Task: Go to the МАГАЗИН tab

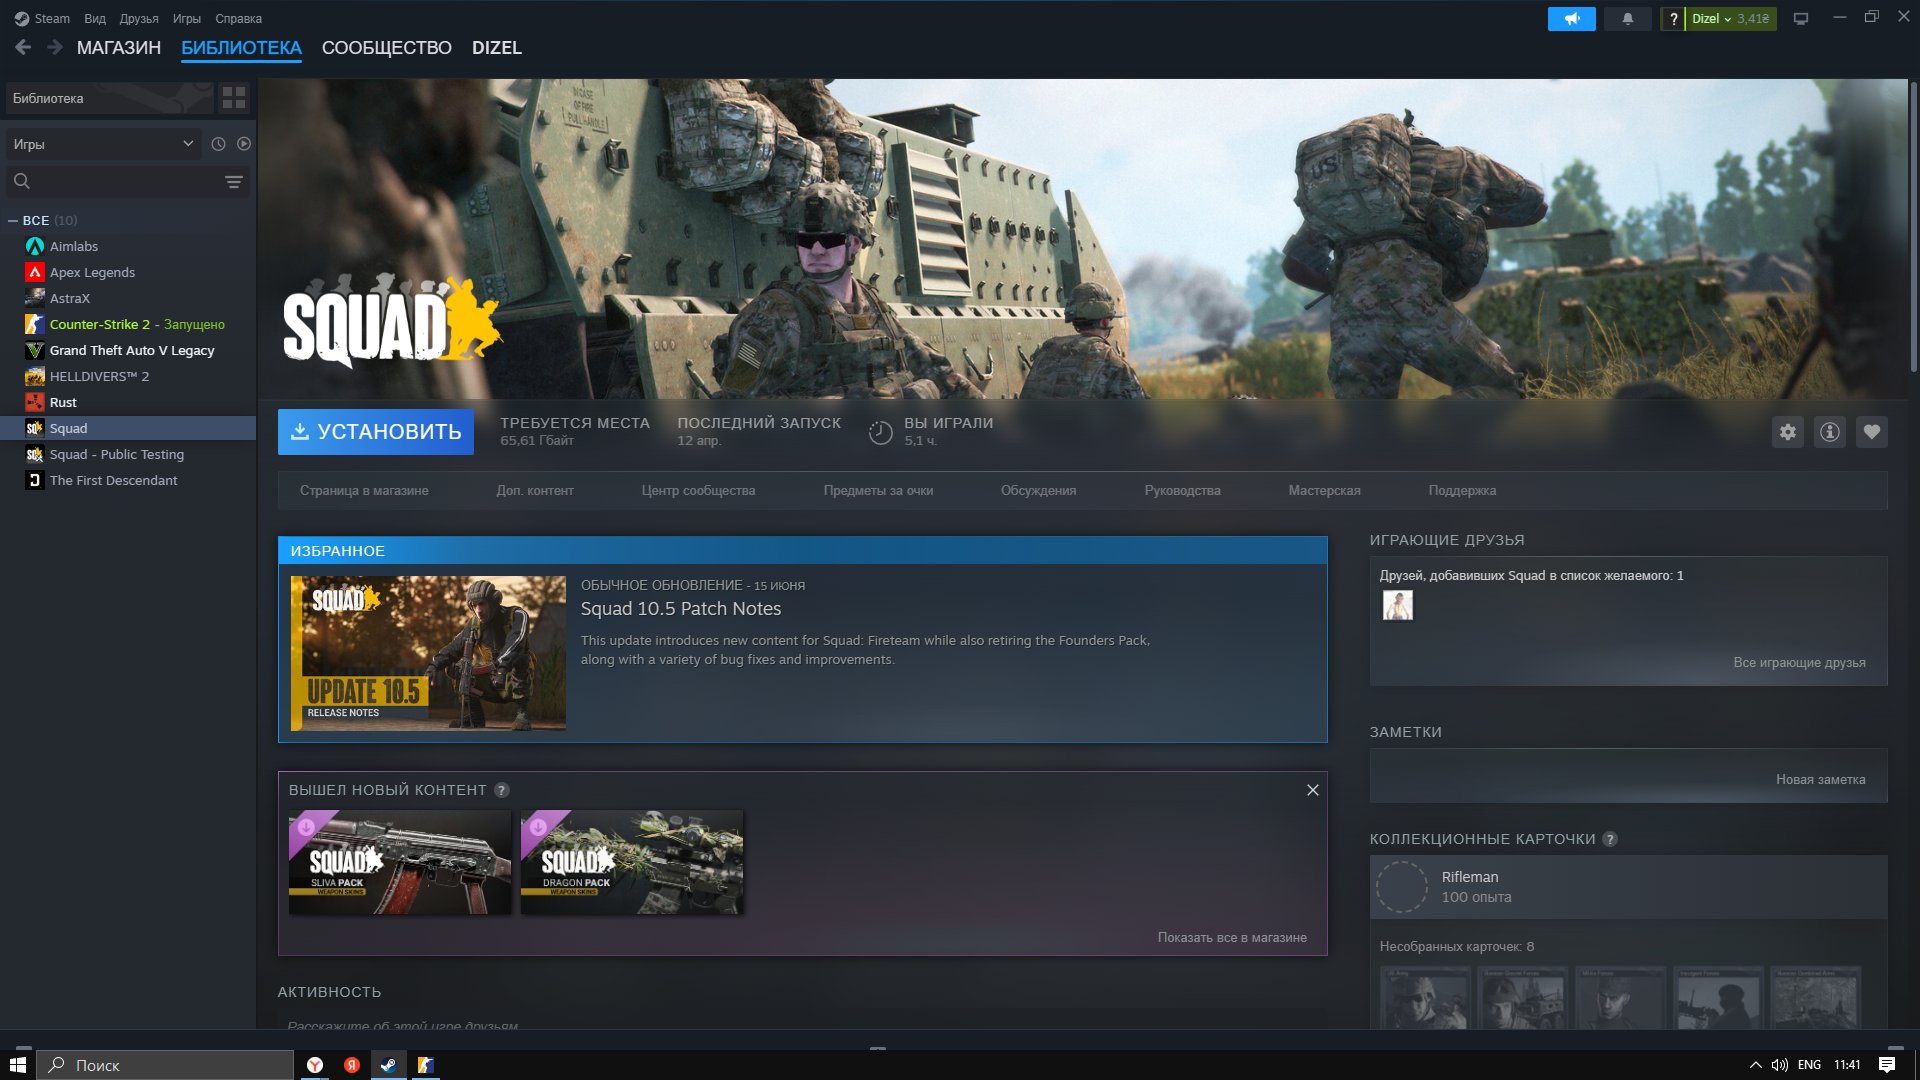Action: pos(119,48)
